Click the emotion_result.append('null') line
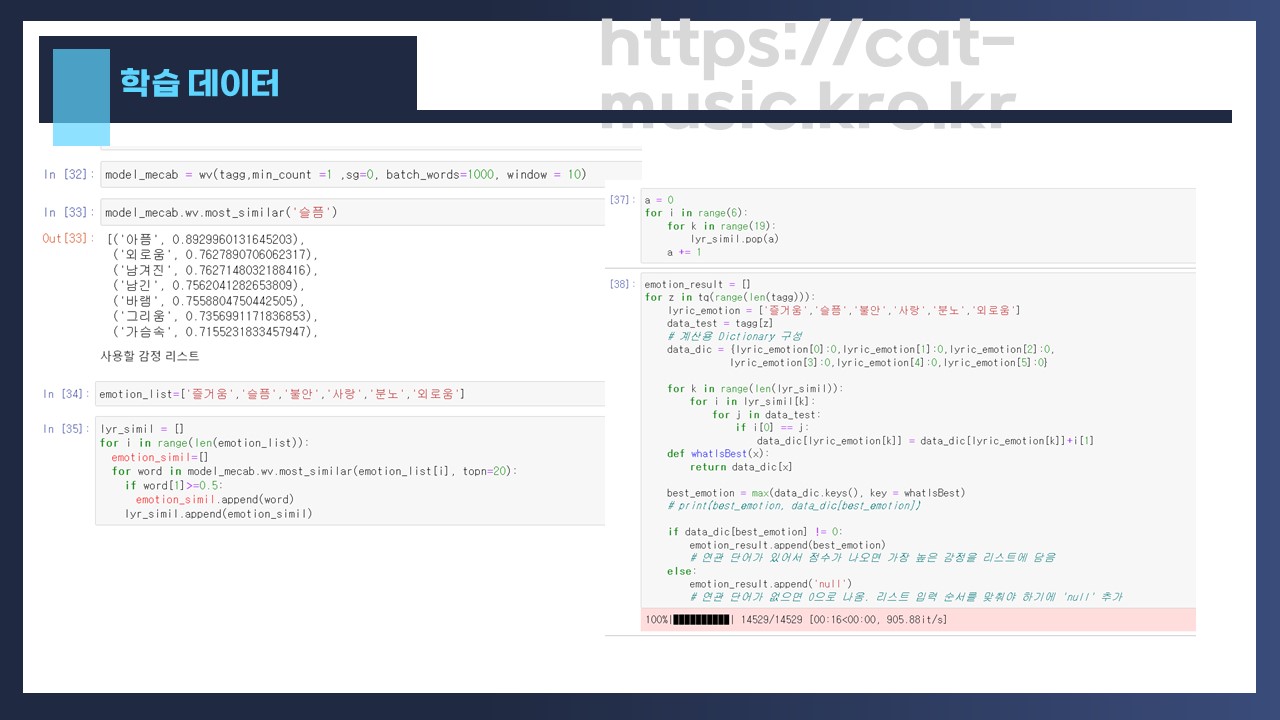1280x720 pixels. pyautogui.click(x=770, y=584)
